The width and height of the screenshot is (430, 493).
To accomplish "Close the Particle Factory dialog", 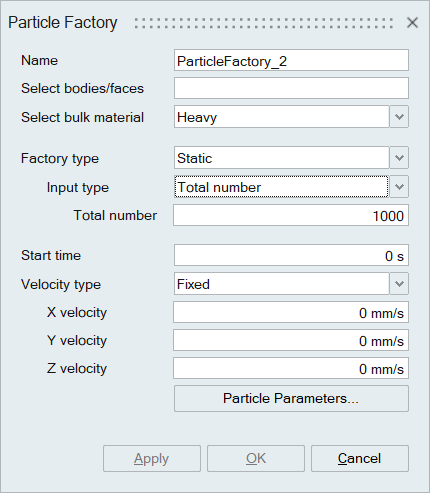I will tap(412, 23).
